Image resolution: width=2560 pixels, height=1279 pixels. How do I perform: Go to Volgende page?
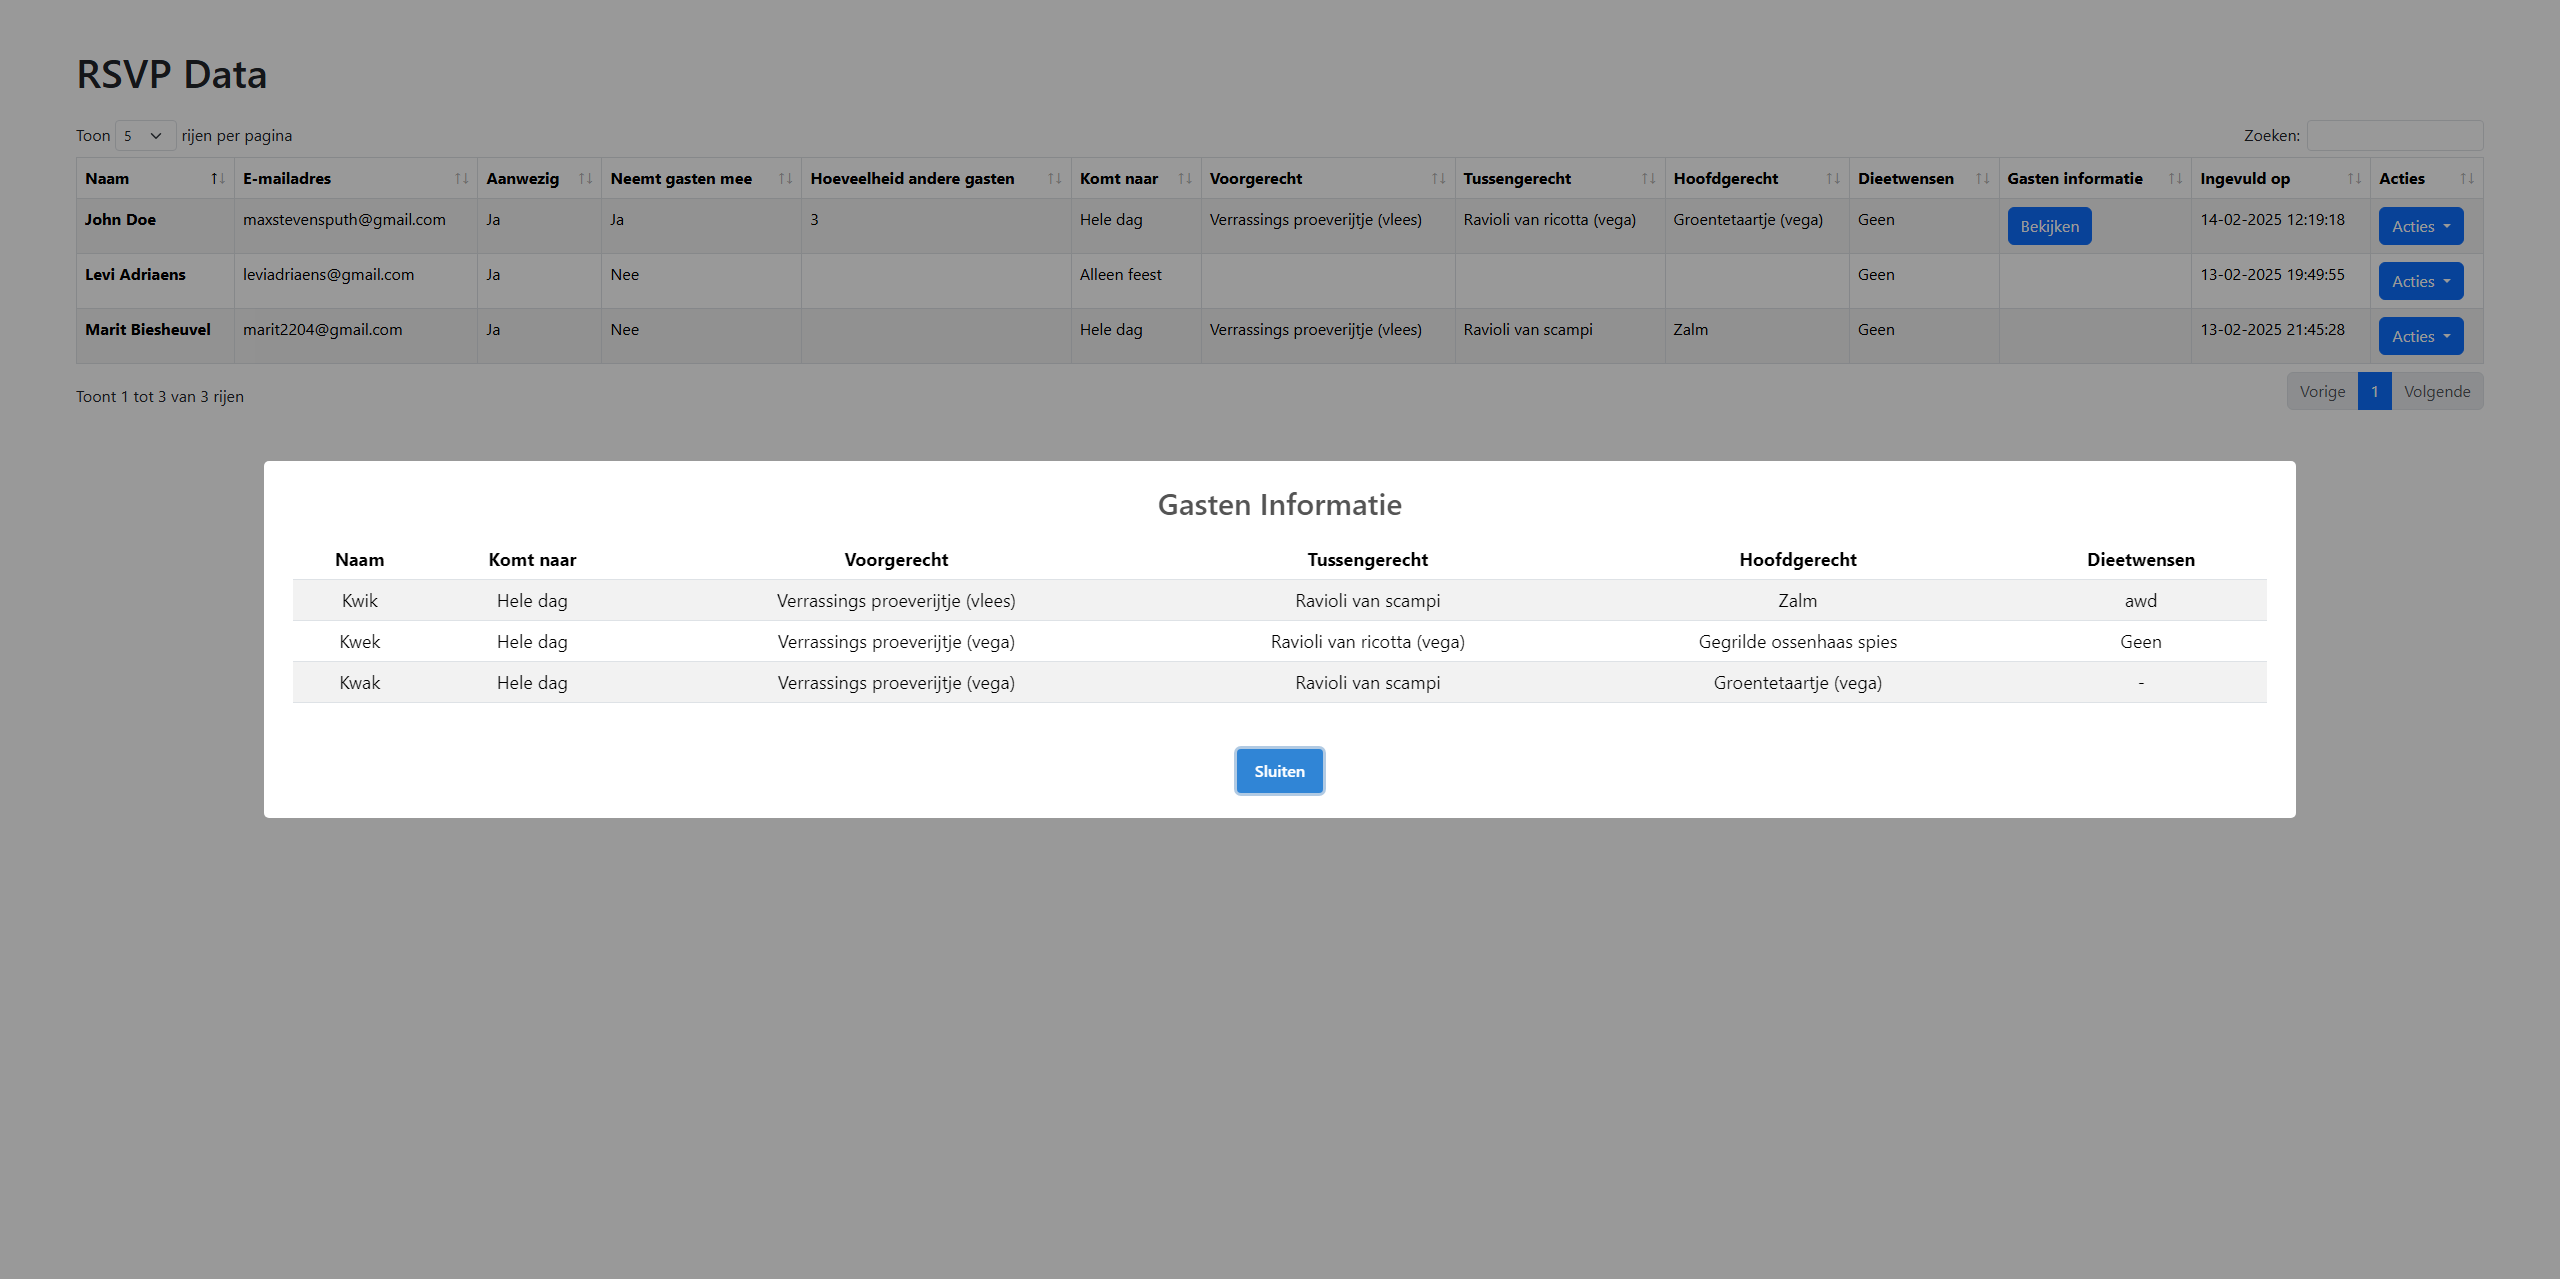coord(2436,392)
